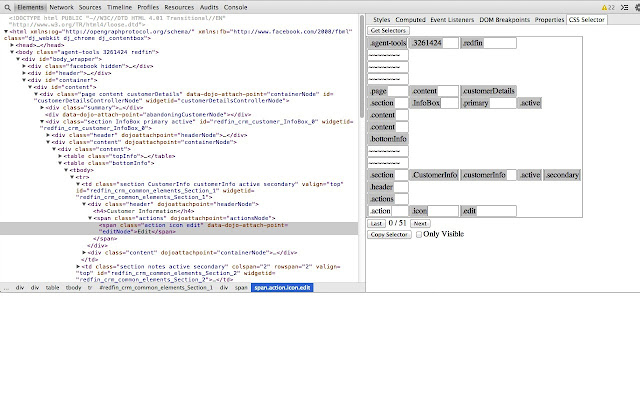Select the highlighted span action icon edit row
Screen dimensions: 640x400
pyautogui.click(x=179, y=229)
